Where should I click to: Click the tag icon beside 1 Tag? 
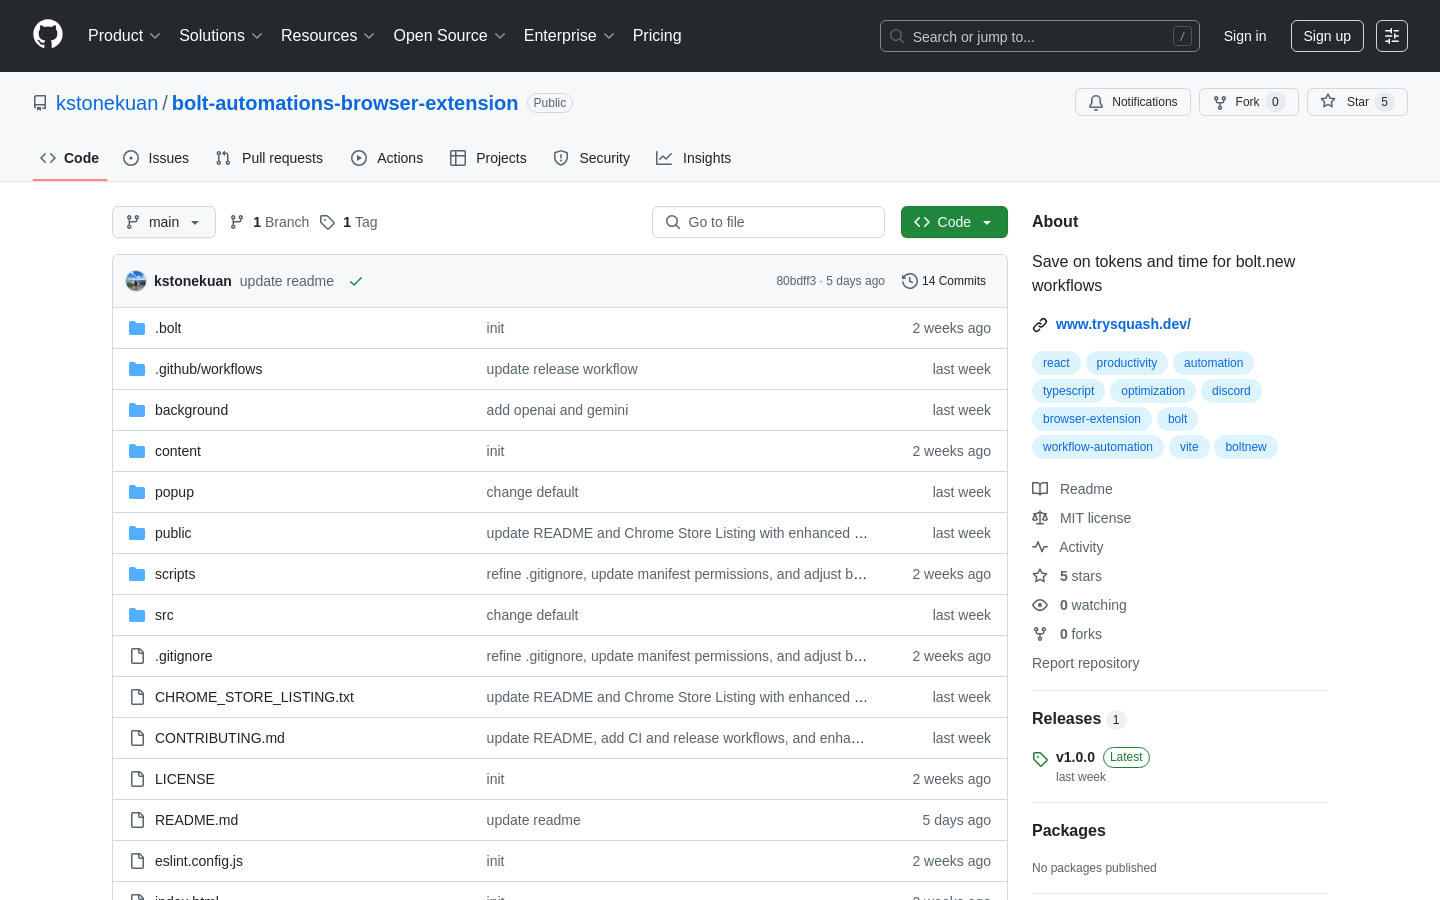tap(327, 222)
